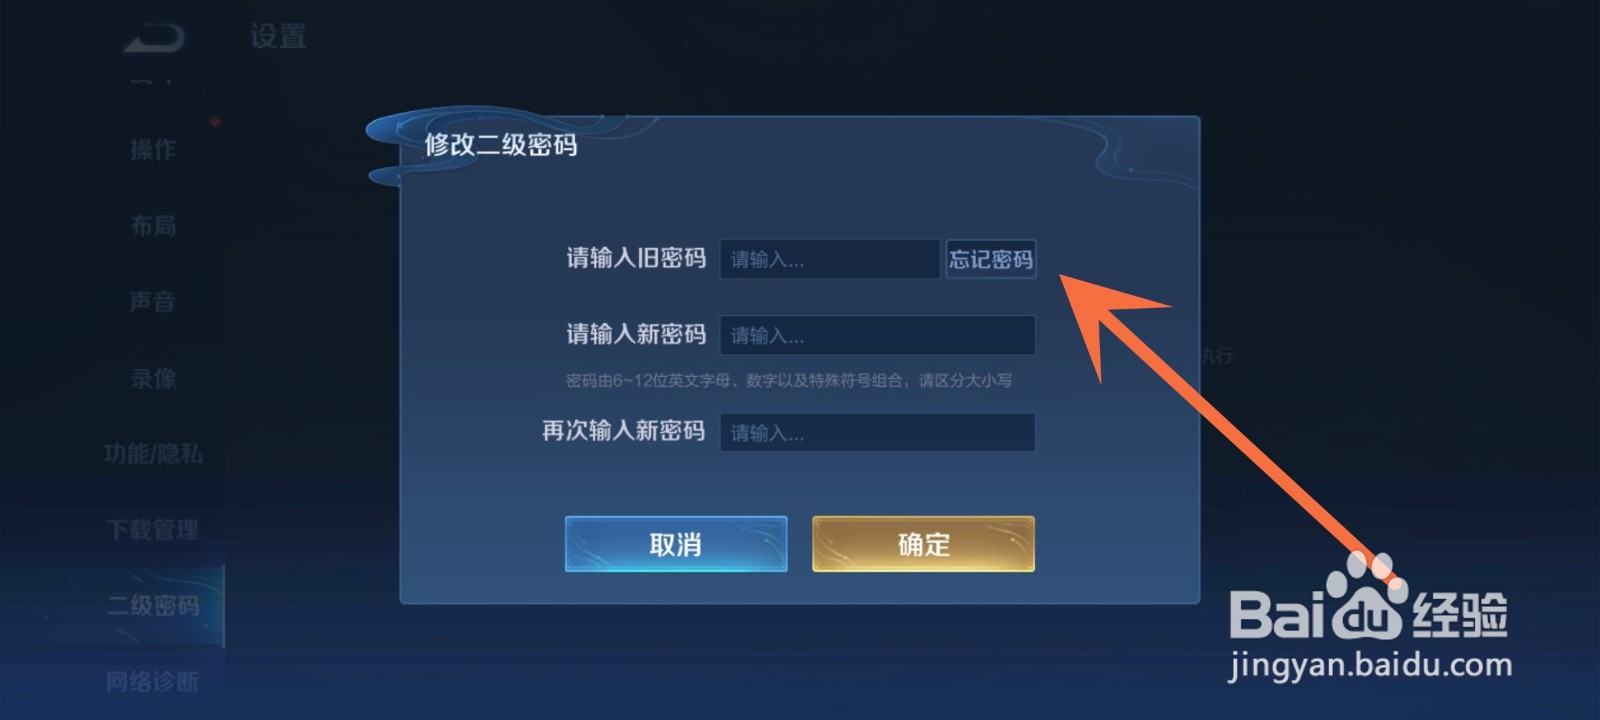Focus the 再次输入新密码 input field

coord(878,432)
